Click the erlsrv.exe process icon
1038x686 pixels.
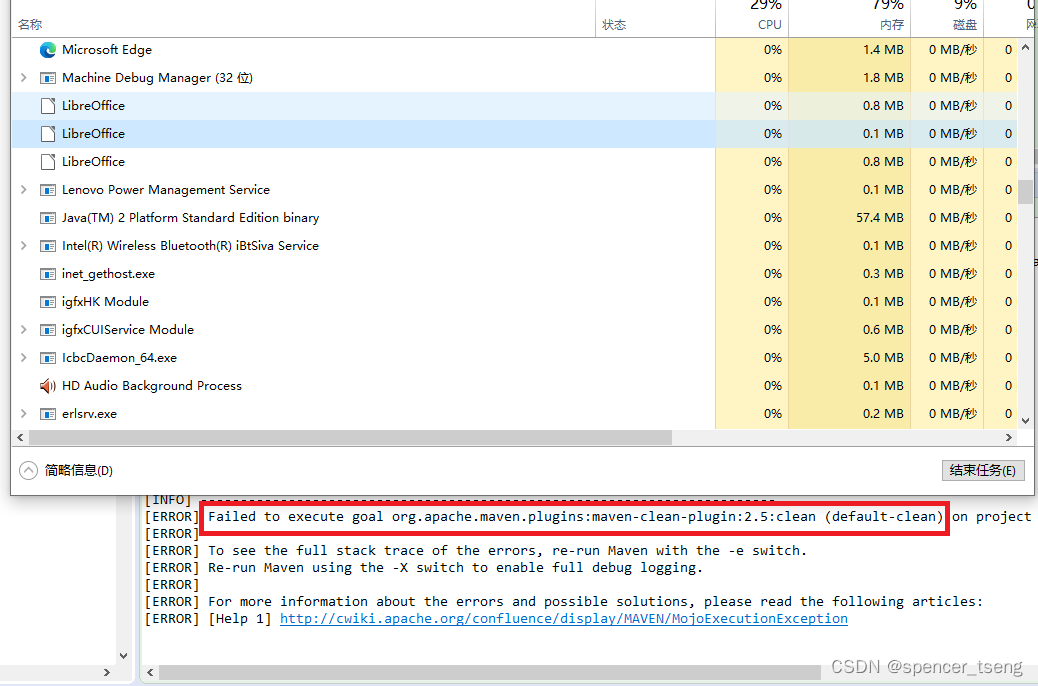46,413
